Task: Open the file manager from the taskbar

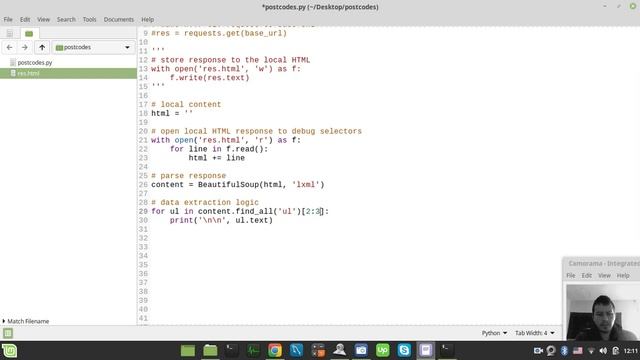Action: [x=210, y=351]
